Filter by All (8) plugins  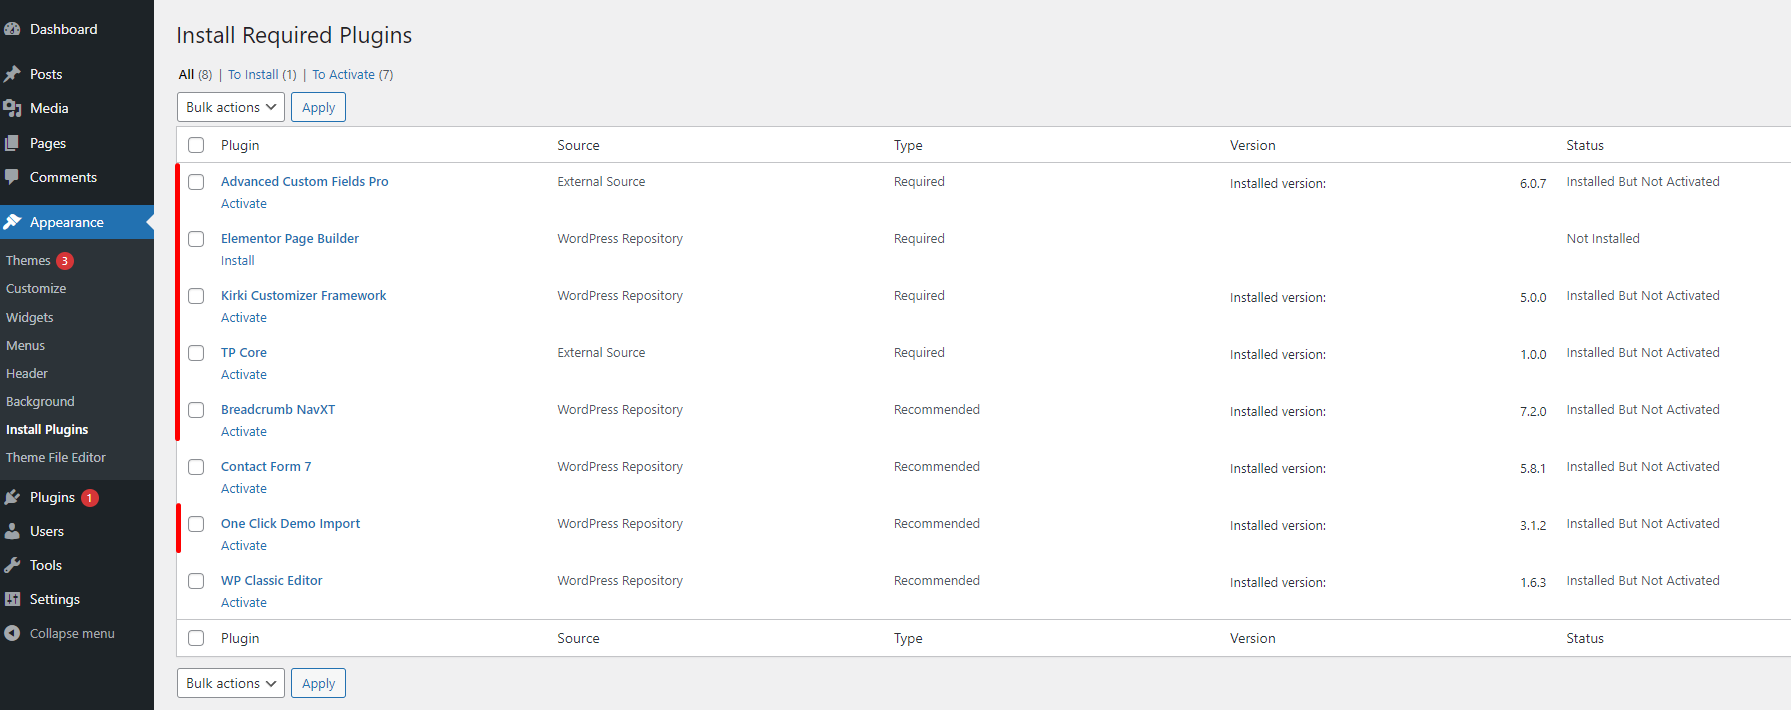pyautogui.click(x=195, y=74)
